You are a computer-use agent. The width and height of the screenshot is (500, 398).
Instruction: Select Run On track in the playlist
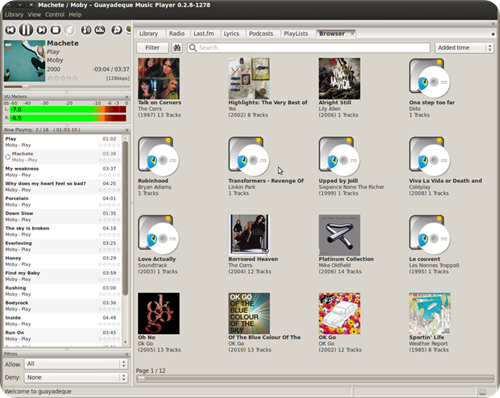coord(63,336)
